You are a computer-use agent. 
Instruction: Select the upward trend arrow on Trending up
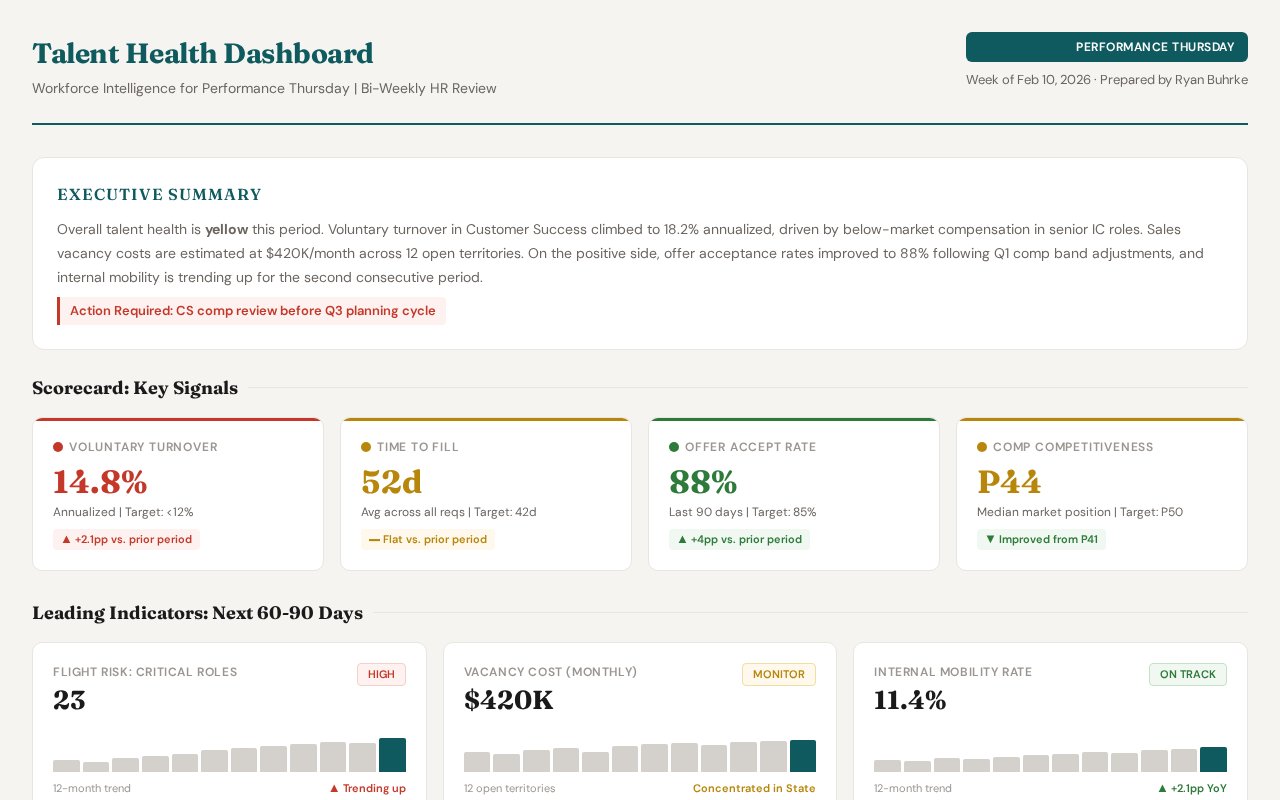(x=334, y=788)
